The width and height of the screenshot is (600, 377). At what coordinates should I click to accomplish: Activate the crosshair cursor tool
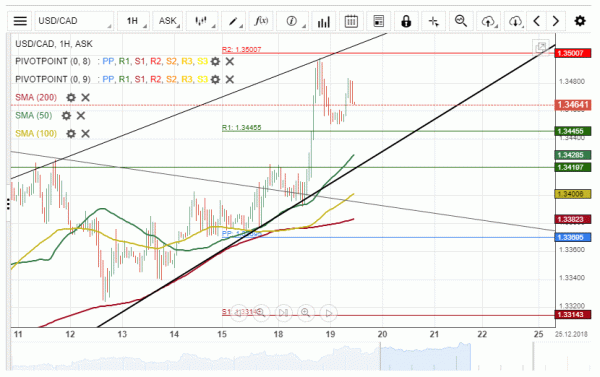[x=434, y=21]
